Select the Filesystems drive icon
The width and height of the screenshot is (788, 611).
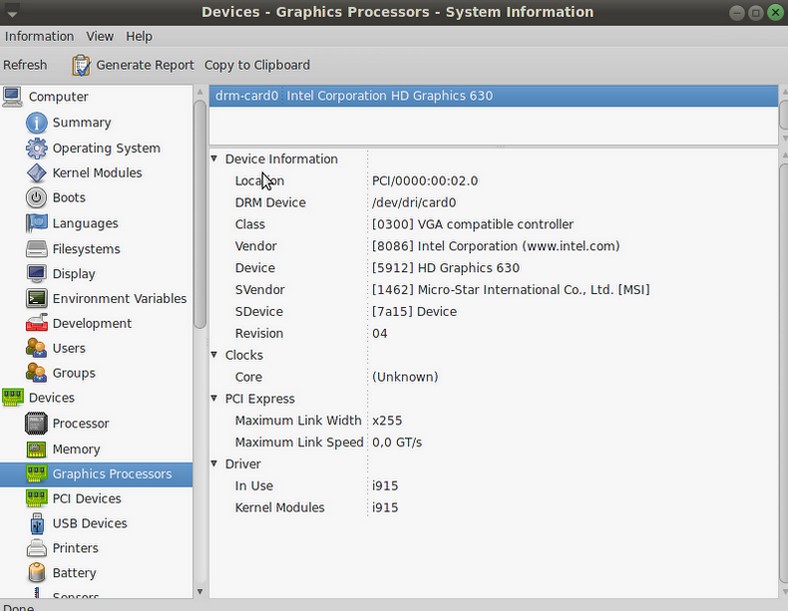(37, 249)
